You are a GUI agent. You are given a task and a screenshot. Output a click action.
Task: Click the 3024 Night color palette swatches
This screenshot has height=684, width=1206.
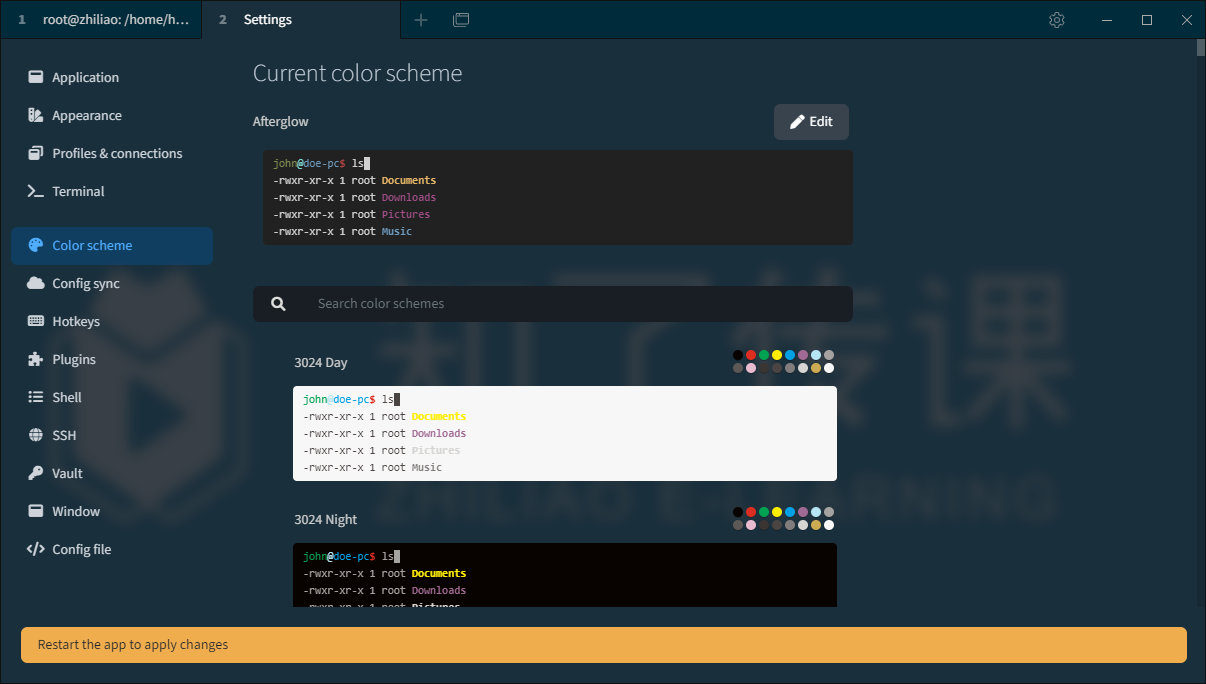pos(783,518)
